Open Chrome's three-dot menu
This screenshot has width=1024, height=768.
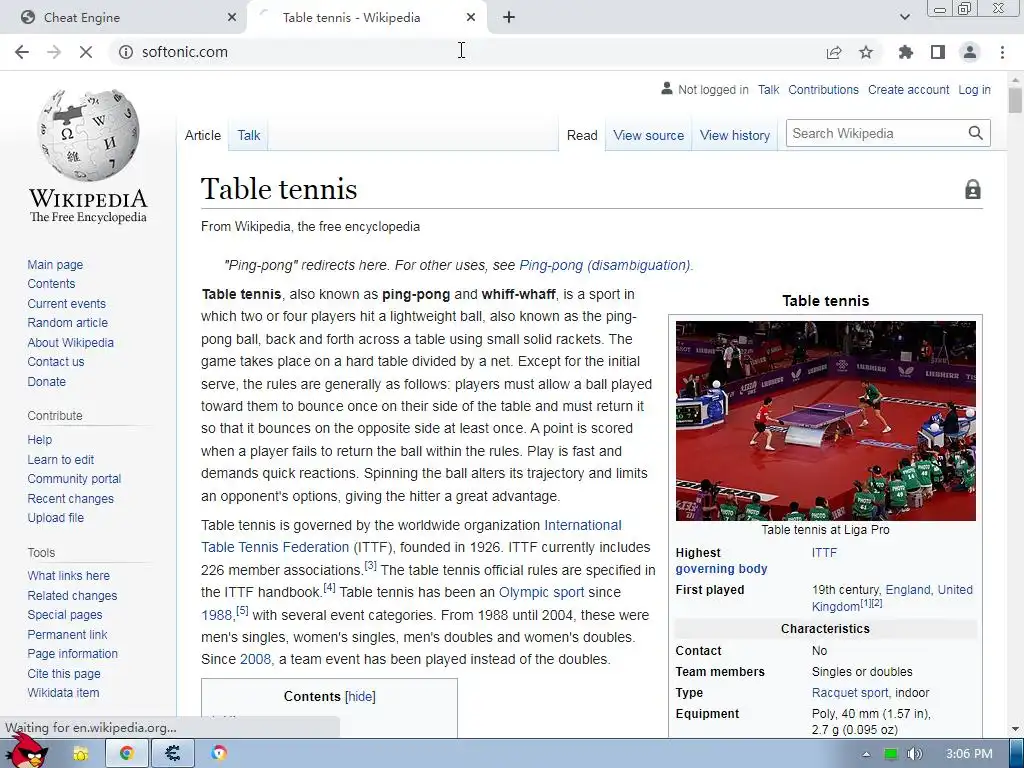pos(1002,52)
